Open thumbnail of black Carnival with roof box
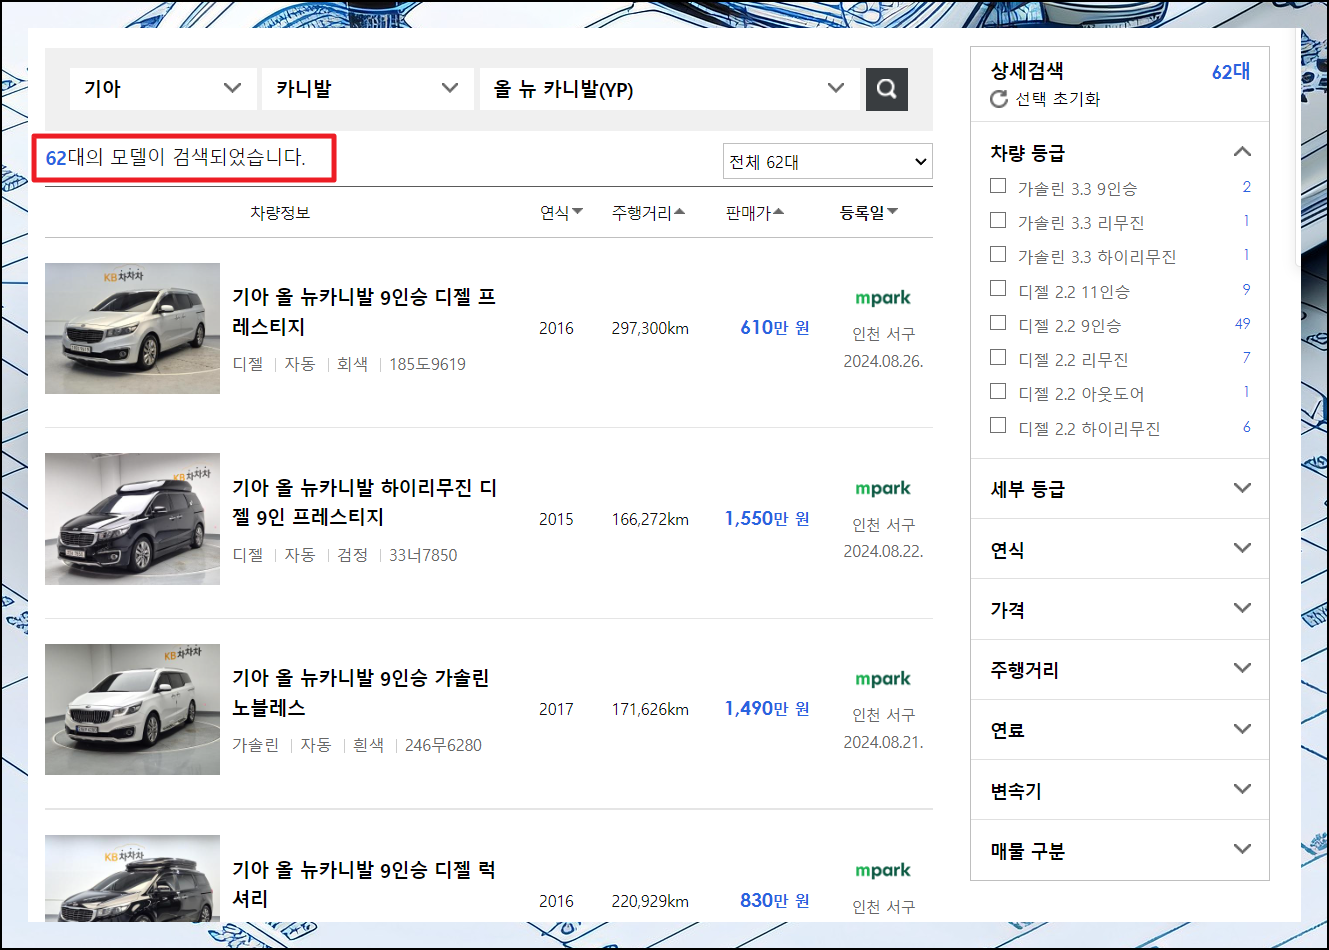This screenshot has height=950, width=1329. point(132,878)
